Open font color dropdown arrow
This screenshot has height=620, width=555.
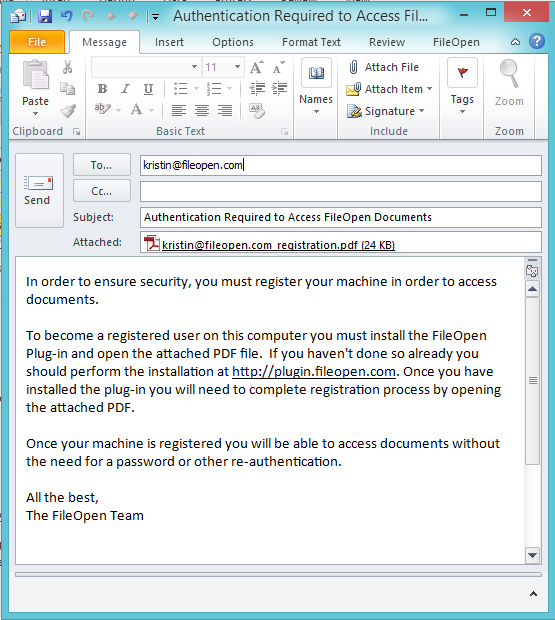pyautogui.click(x=151, y=110)
